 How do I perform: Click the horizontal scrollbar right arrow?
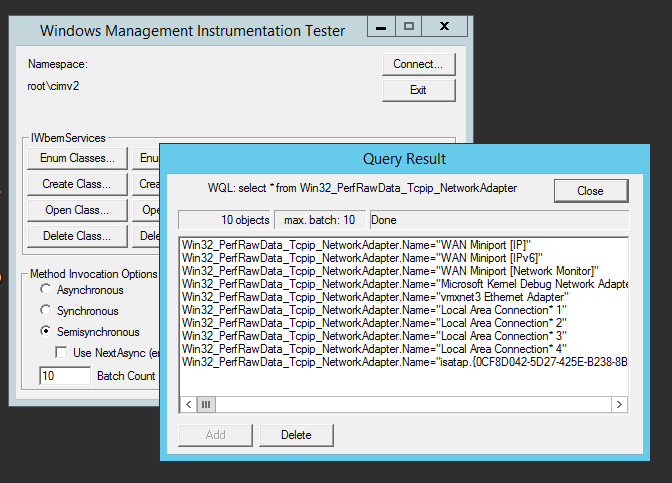point(619,404)
